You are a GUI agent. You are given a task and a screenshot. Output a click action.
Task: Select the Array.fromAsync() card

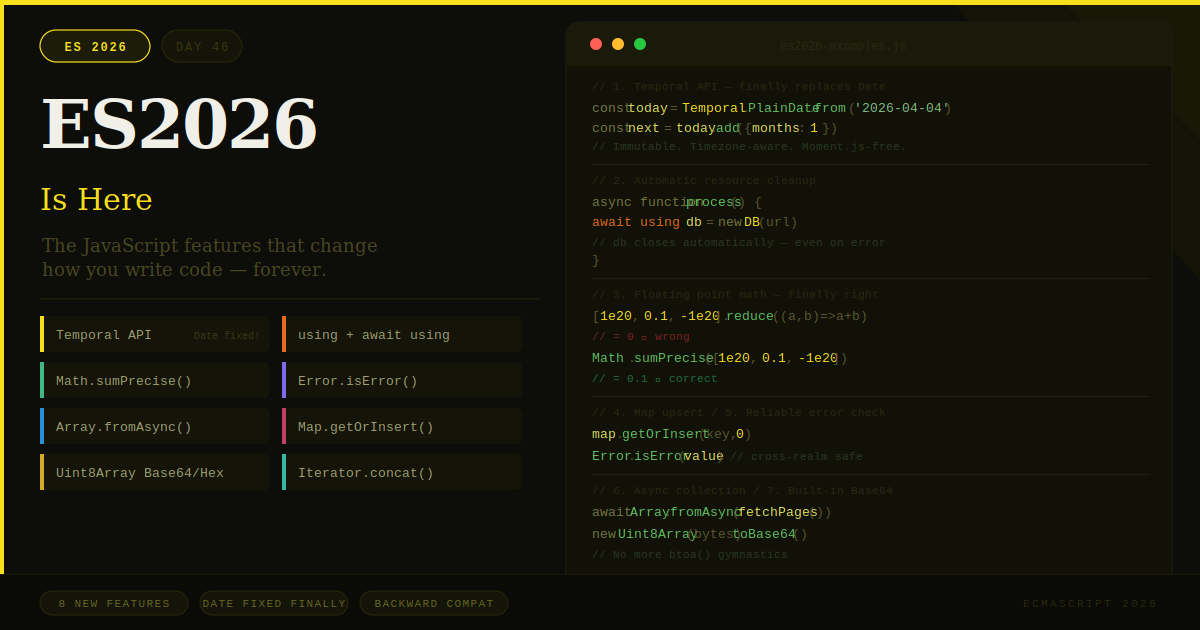tap(154, 426)
